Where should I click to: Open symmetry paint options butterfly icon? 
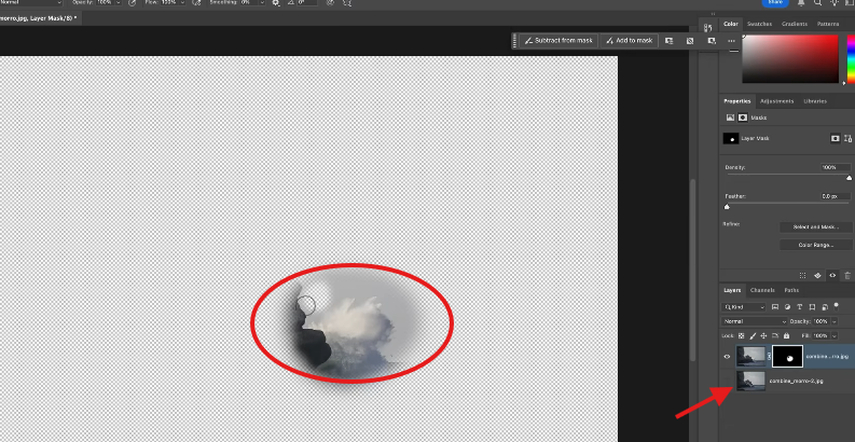point(347,3)
